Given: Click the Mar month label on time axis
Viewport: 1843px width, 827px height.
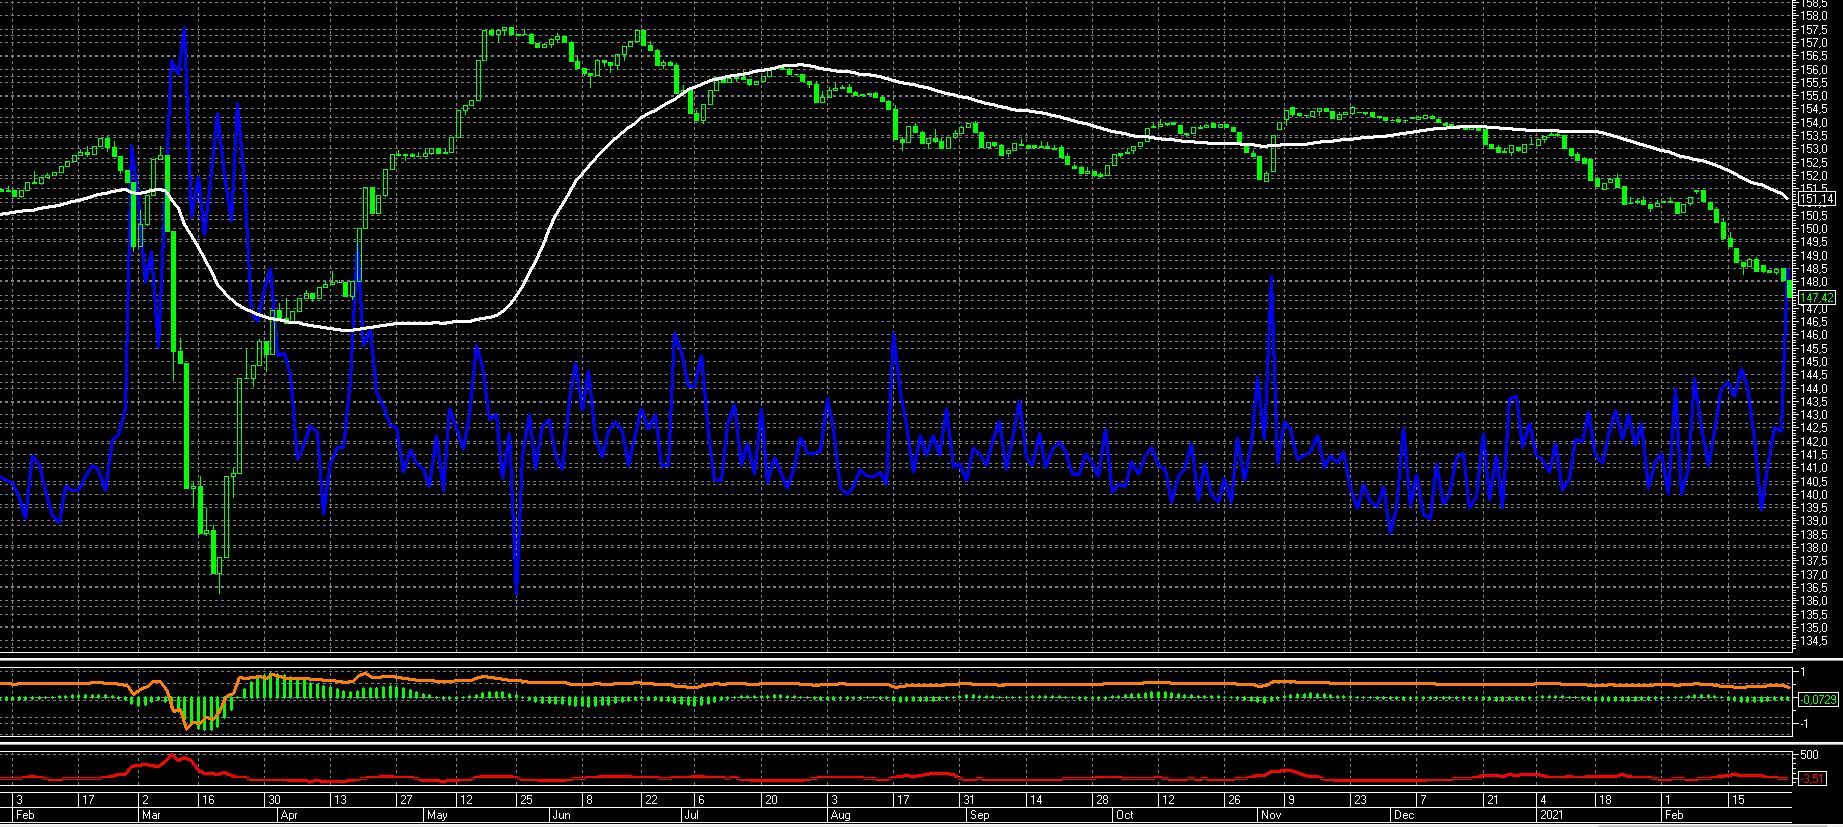Looking at the screenshot, I should point(151,816).
